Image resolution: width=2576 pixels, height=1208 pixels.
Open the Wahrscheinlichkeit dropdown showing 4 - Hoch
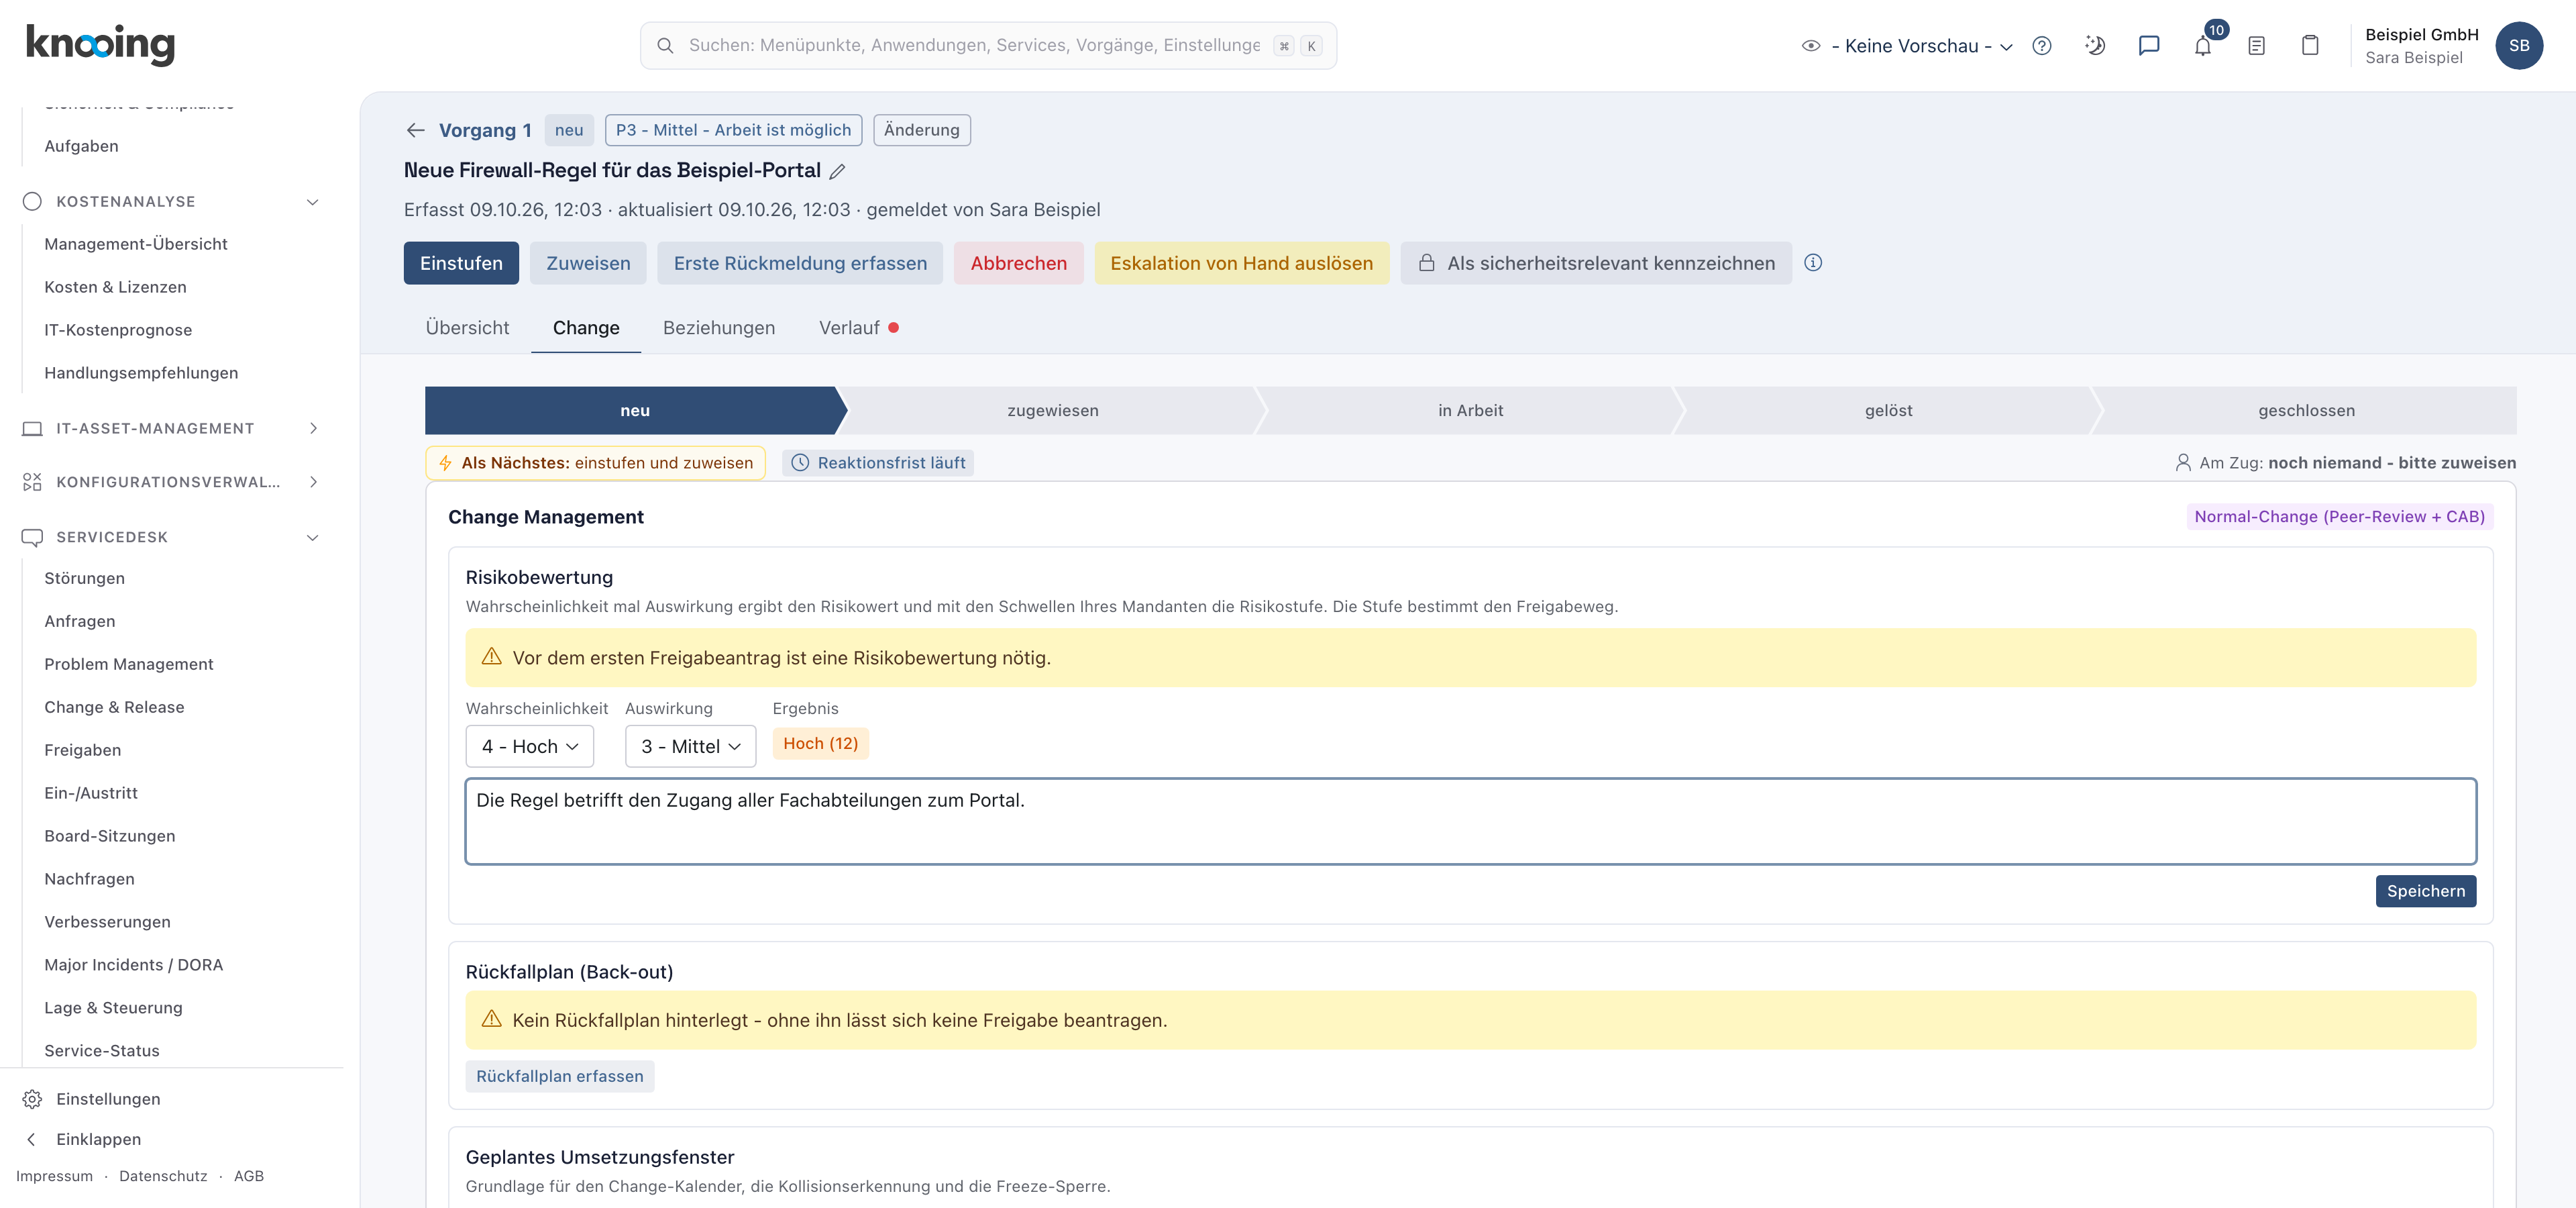coord(530,746)
